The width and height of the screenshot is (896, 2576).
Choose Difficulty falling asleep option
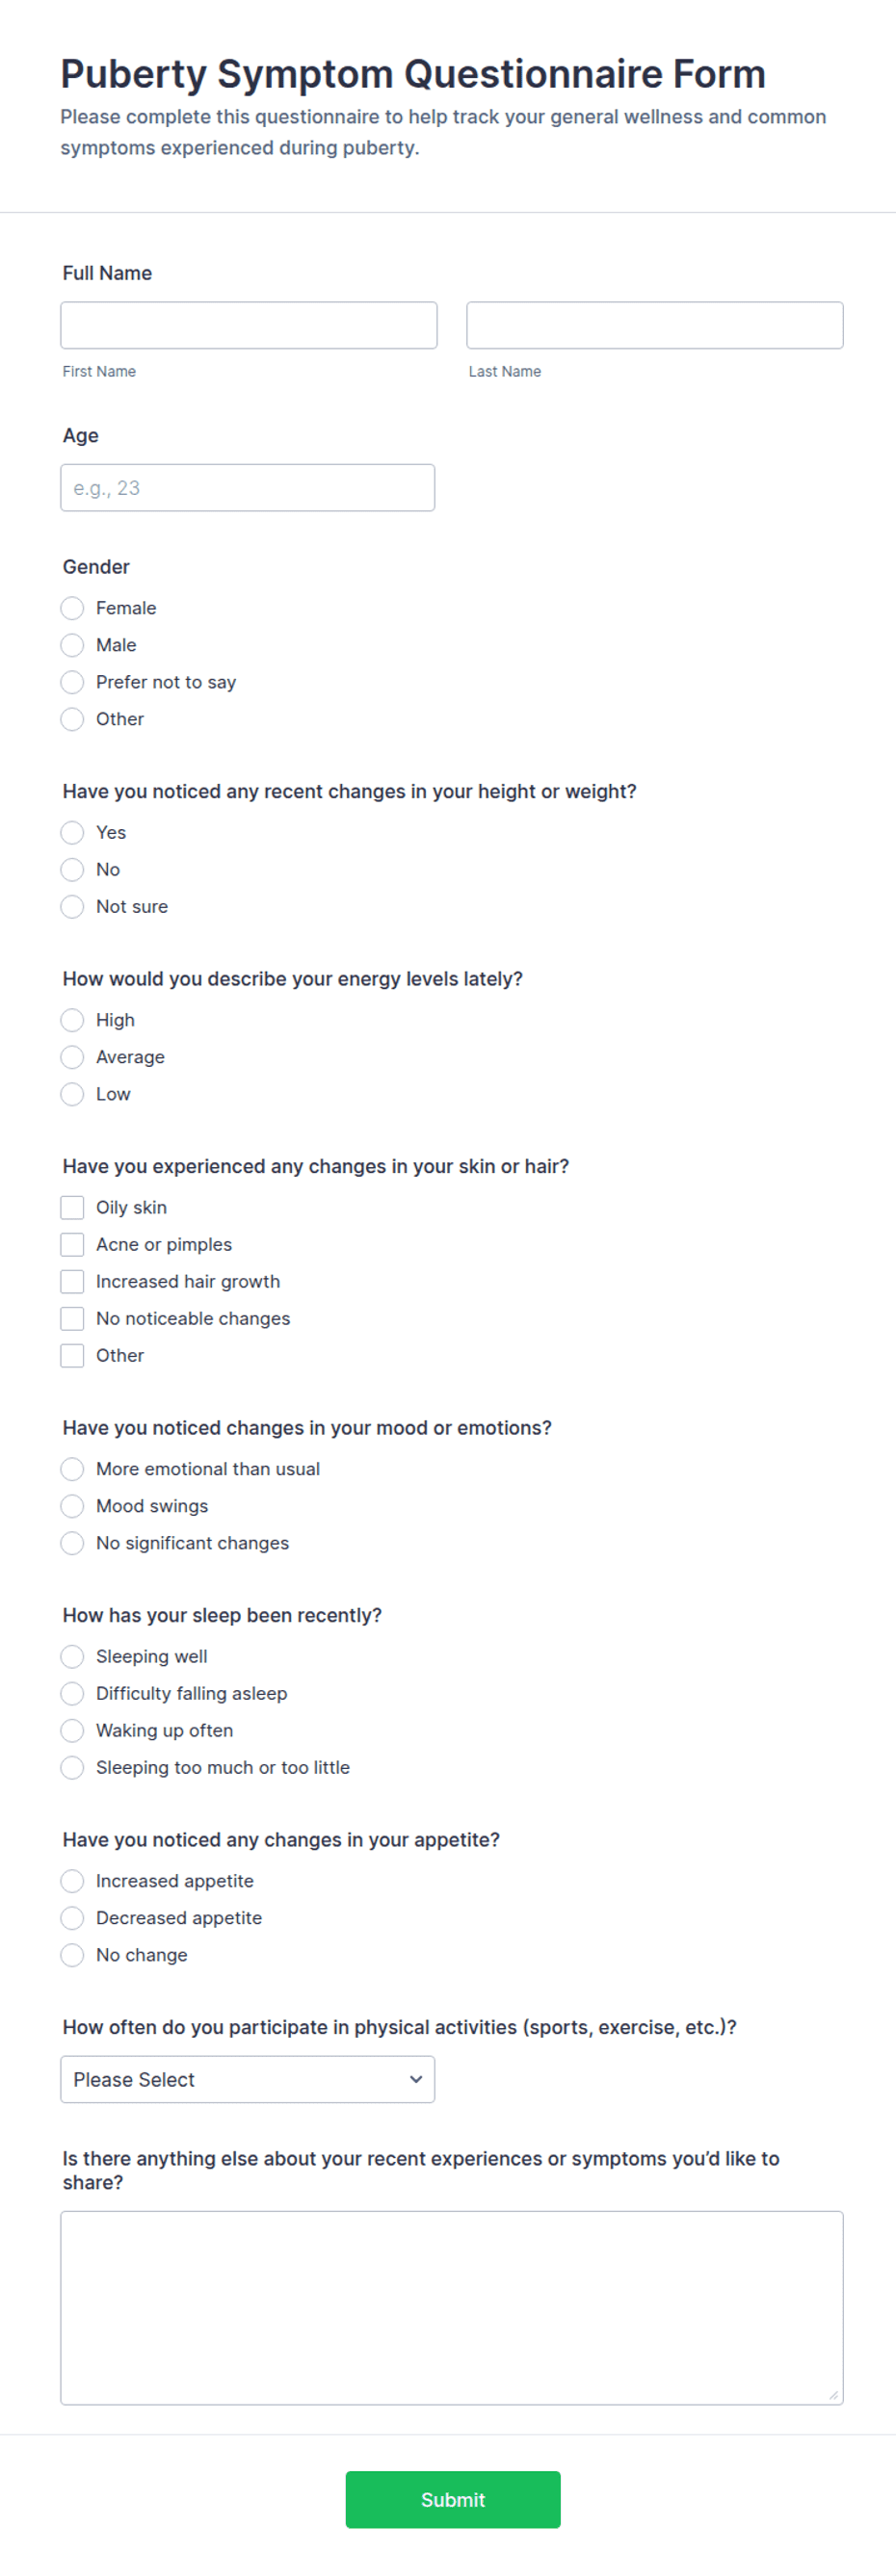click(x=72, y=1693)
